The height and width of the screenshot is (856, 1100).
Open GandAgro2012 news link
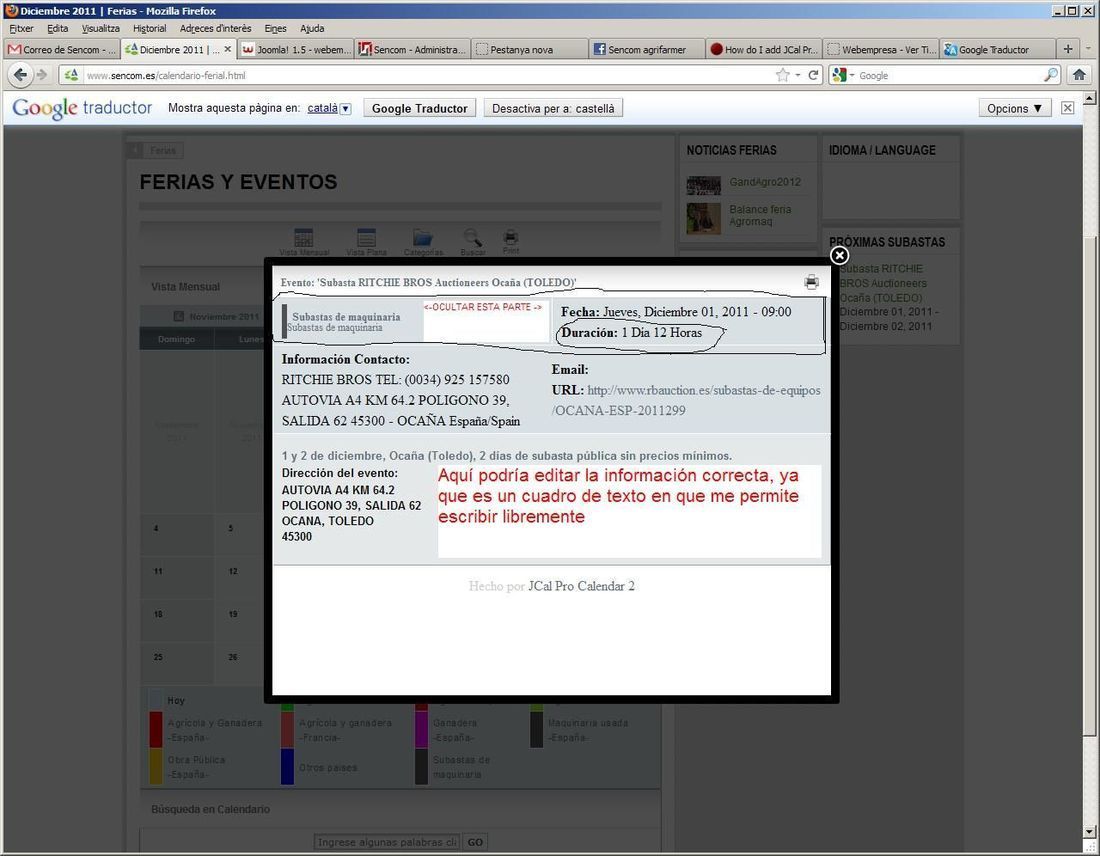coord(765,182)
